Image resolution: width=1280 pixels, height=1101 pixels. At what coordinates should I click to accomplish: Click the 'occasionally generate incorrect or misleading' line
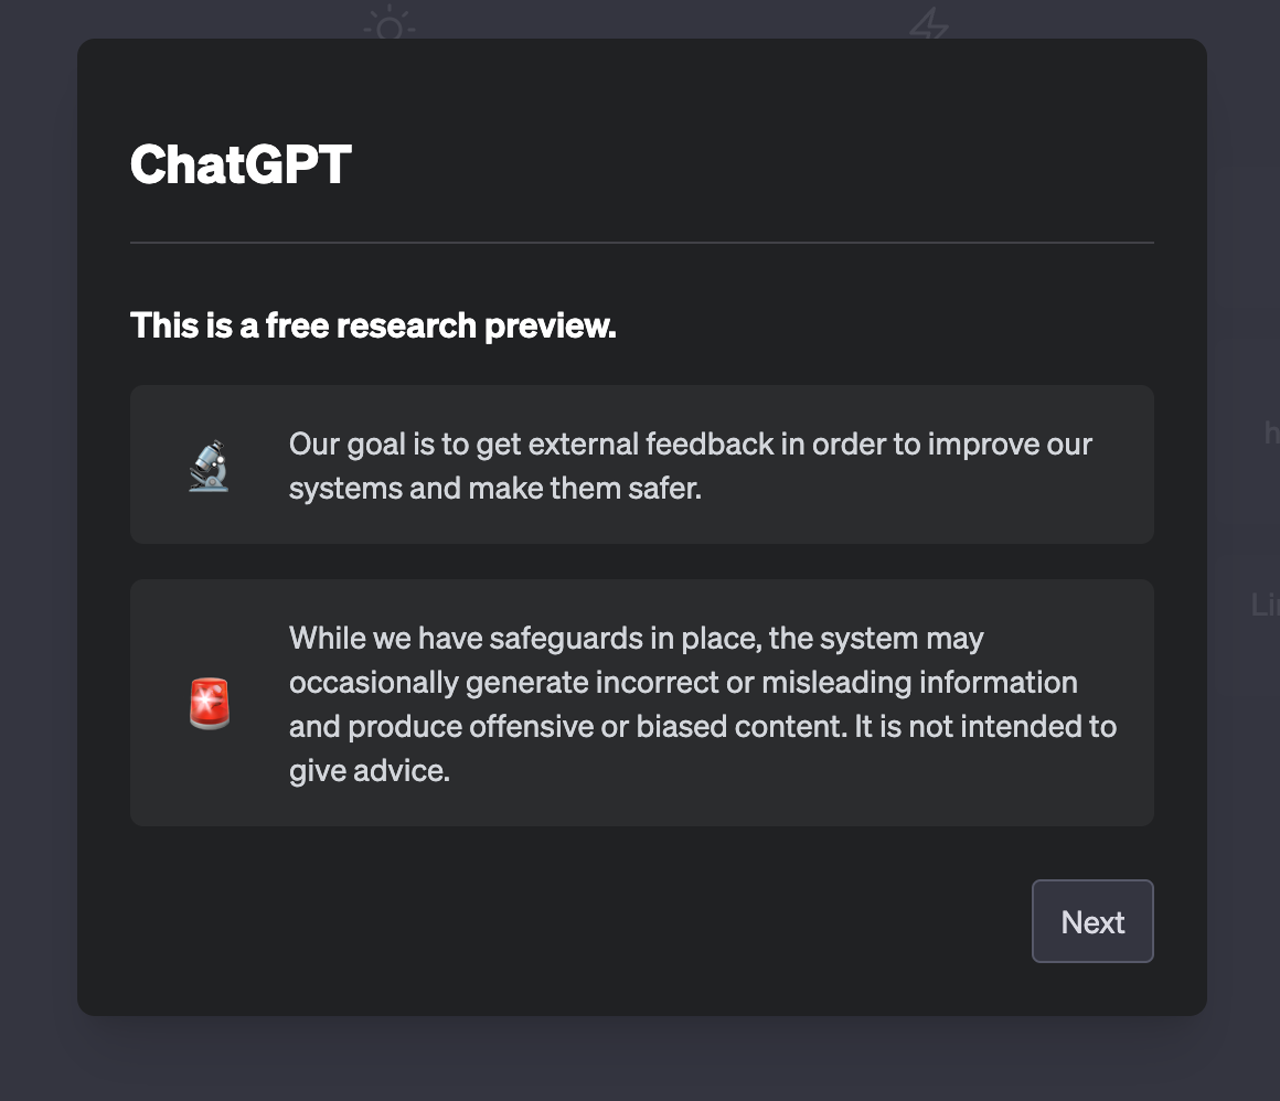(x=683, y=682)
